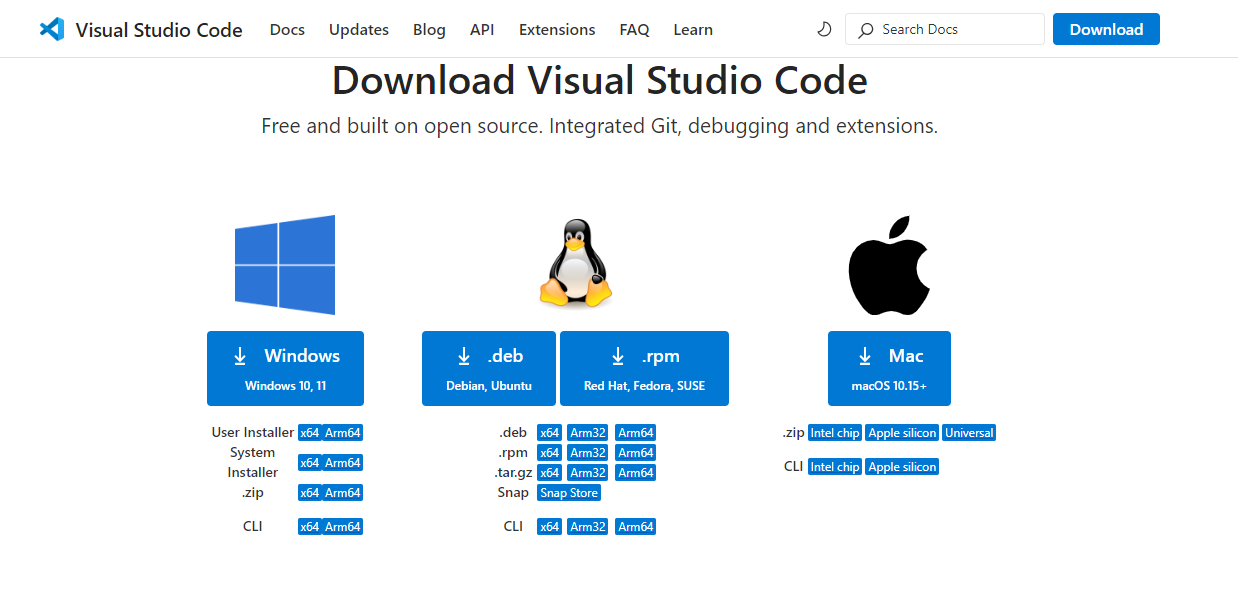Open the Learn navigation link
Viewport: 1238px width, 591px height.
(693, 29)
